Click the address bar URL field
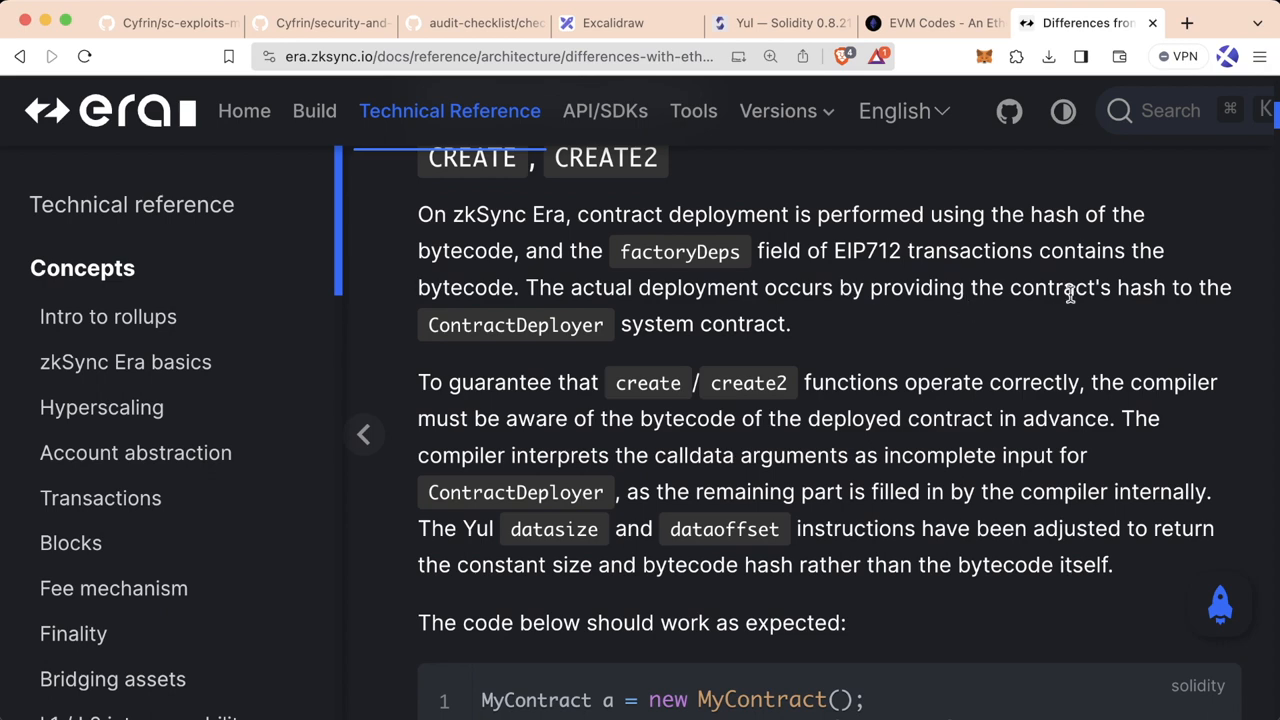Viewport: 1280px width, 720px height. (500, 56)
